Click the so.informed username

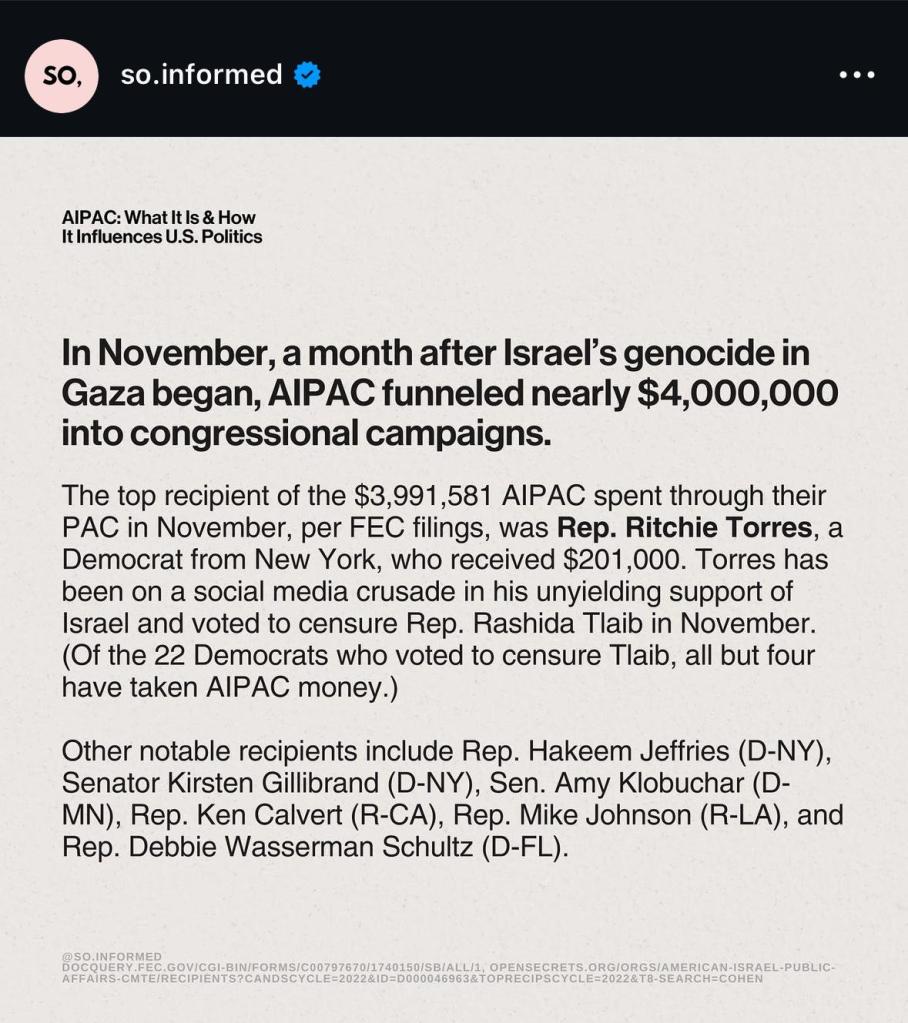click(x=201, y=75)
